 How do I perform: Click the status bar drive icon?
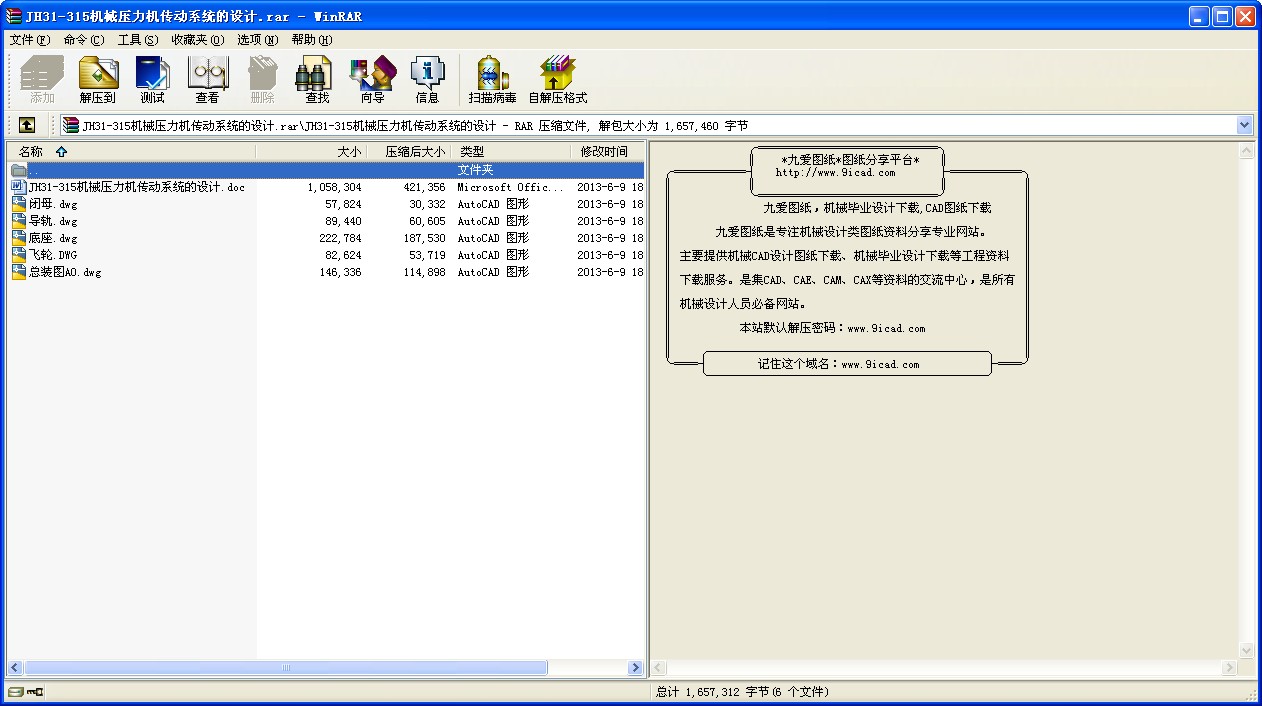point(14,692)
